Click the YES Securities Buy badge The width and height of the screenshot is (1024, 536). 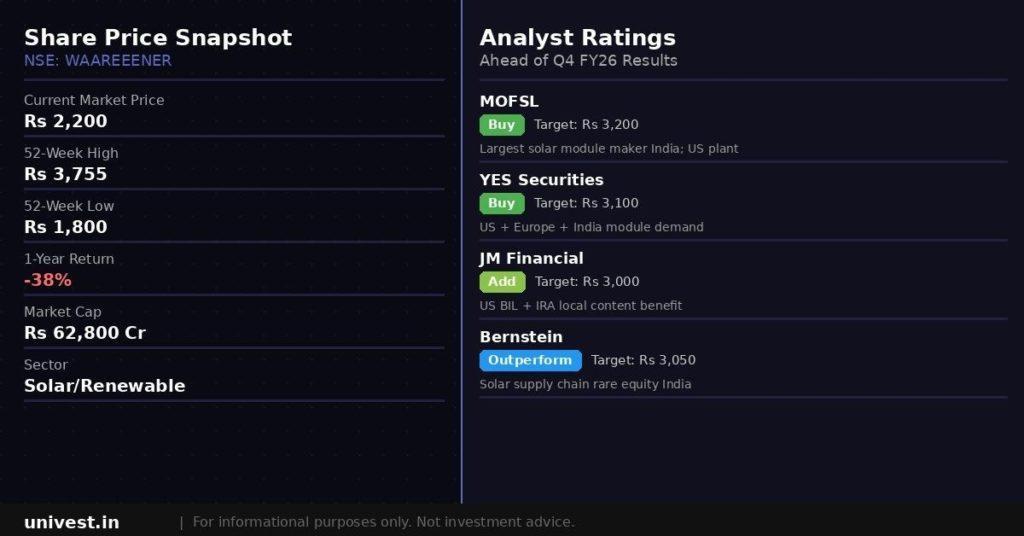click(x=502, y=203)
